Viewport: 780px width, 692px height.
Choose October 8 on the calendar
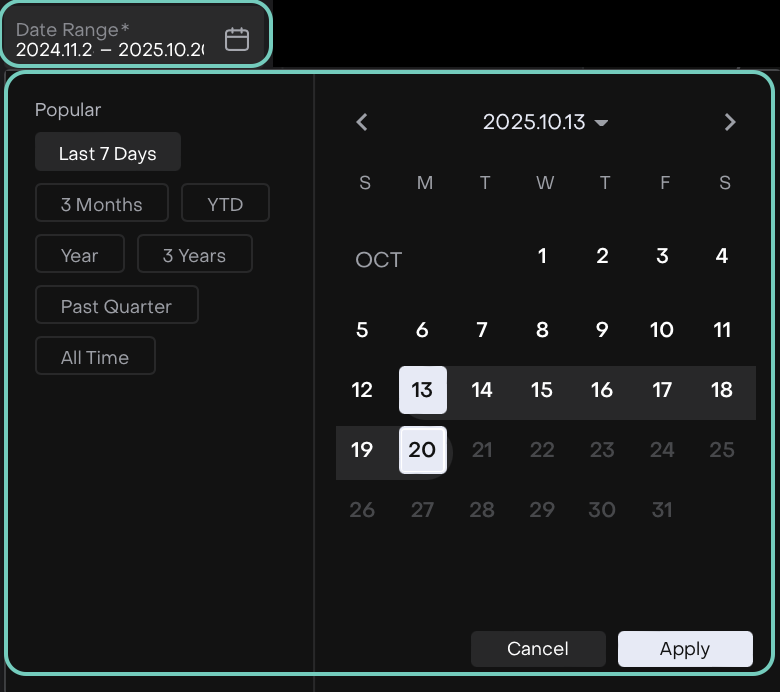pos(542,330)
